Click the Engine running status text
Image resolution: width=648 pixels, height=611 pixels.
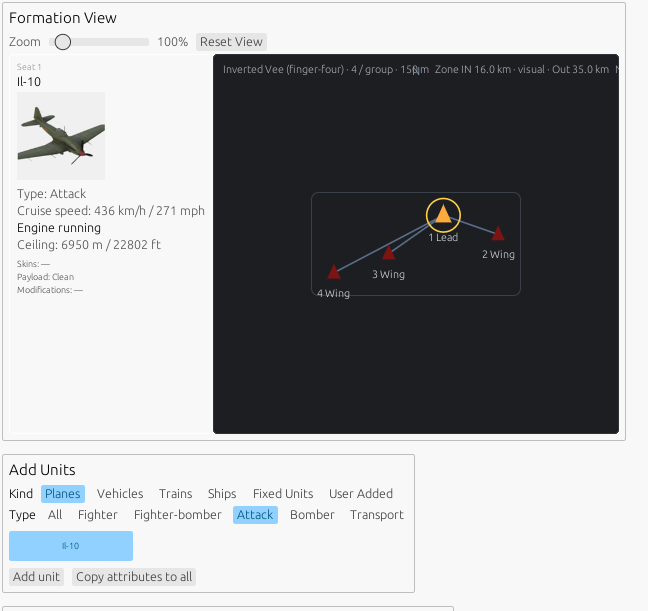click(x=59, y=228)
